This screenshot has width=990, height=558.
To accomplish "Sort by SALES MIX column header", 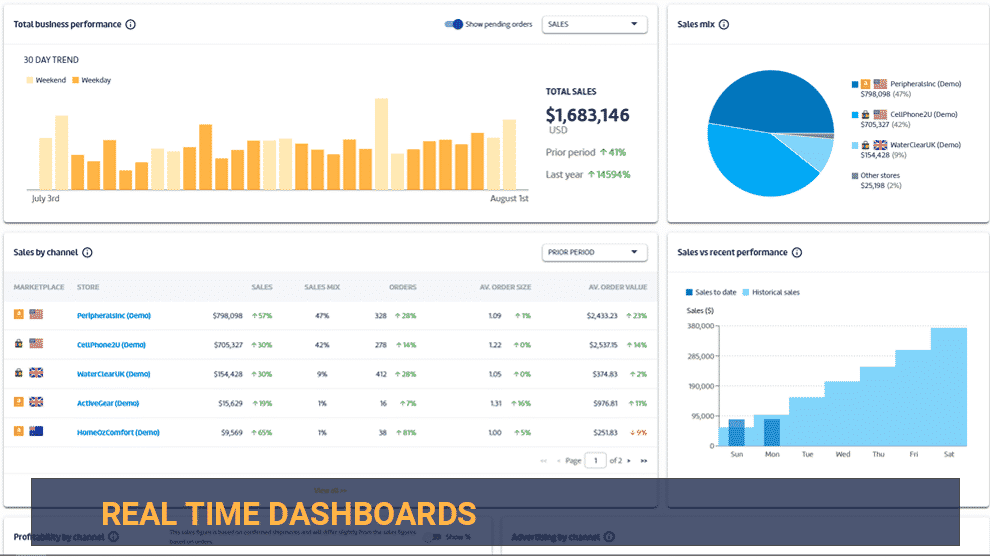I will click(x=322, y=287).
